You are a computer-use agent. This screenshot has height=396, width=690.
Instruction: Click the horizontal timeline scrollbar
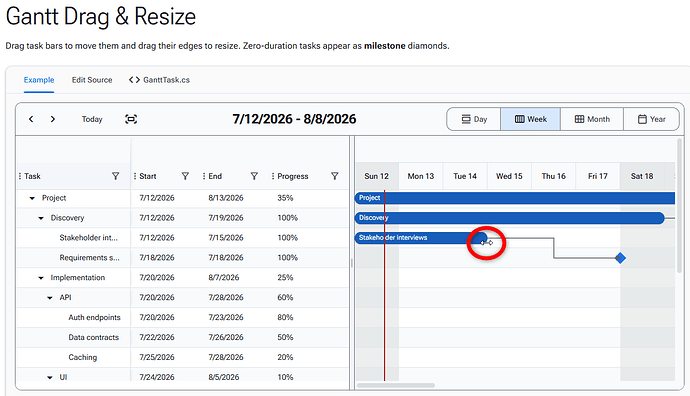tap(396, 385)
